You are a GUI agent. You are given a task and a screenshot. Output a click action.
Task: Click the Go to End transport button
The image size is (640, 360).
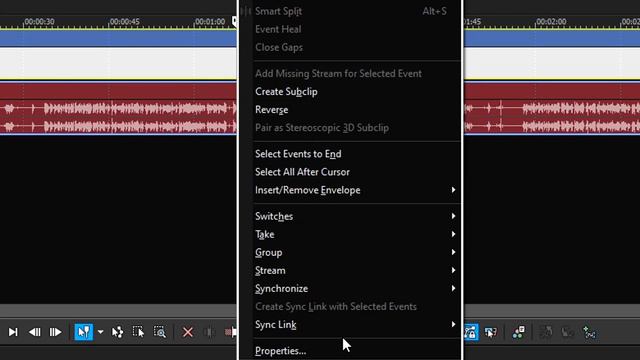[x=13, y=332]
